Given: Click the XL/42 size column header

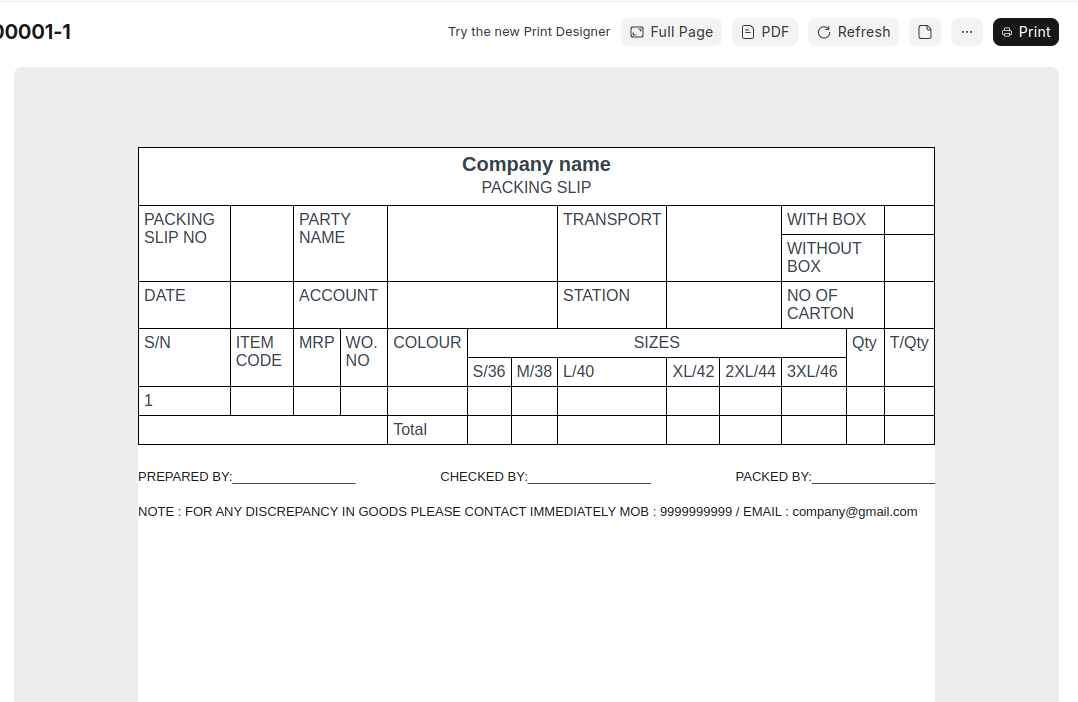Looking at the screenshot, I should coord(692,371).
